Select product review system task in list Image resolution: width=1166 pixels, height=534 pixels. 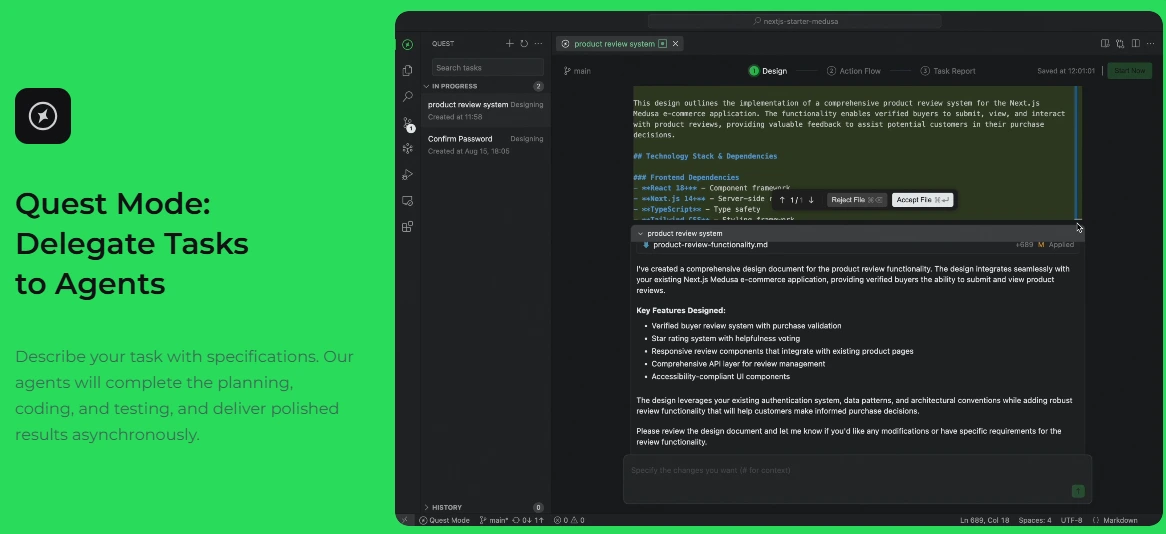click(486, 110)
